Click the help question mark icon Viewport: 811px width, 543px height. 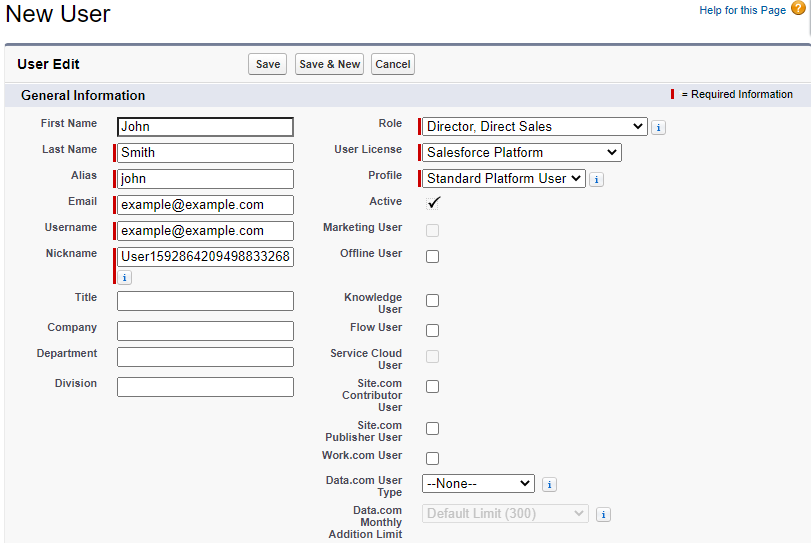click(x=797, y=9)
